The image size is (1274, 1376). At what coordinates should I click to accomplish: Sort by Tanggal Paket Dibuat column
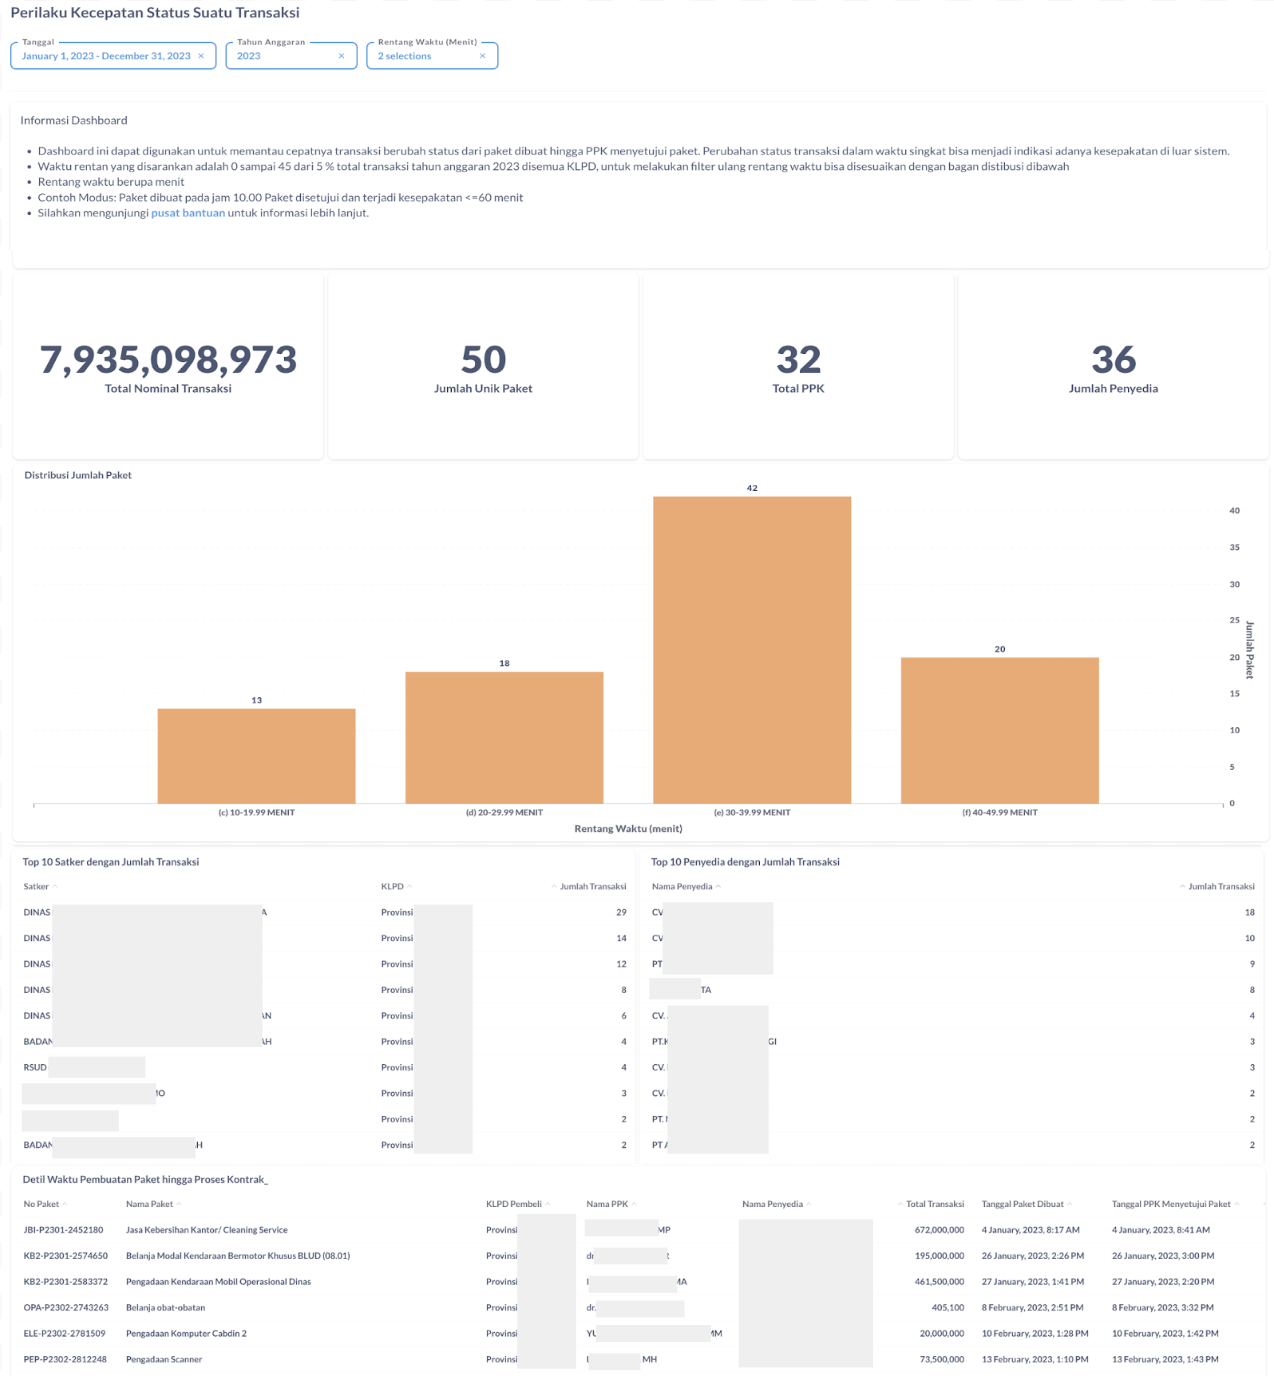1022,1205
